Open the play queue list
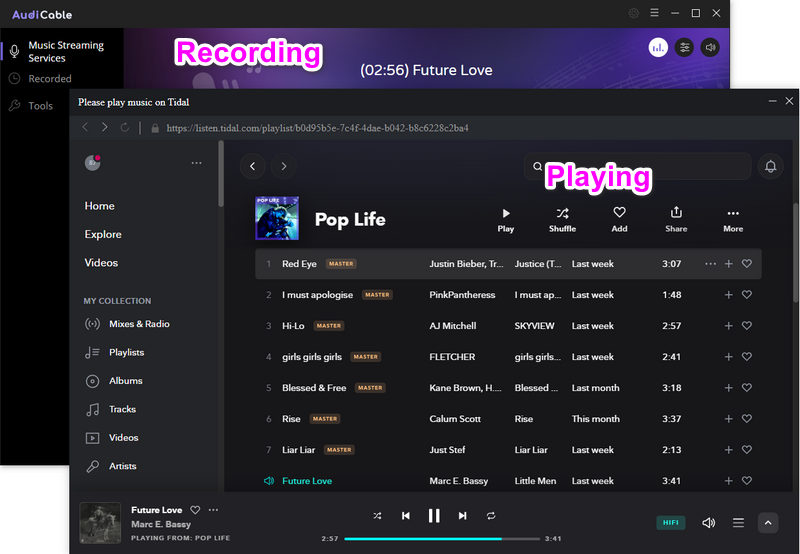This screenshot has height=554, width=800. 738,522
